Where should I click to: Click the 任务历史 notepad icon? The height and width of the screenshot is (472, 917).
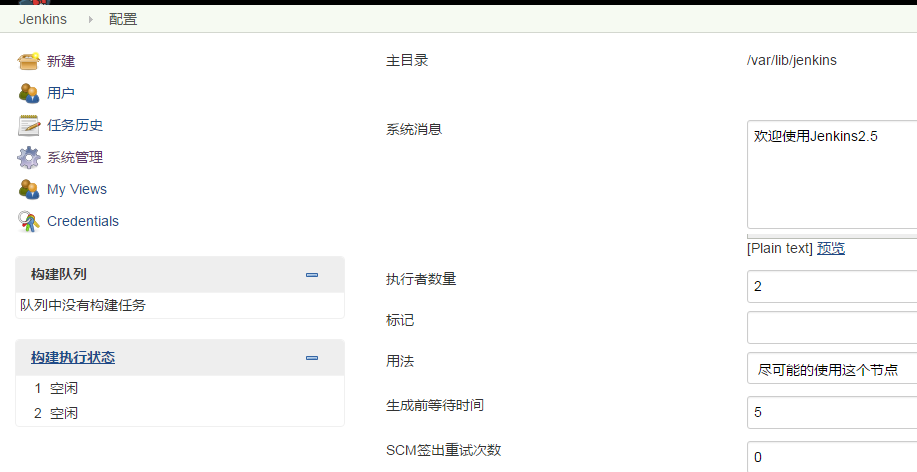[x=29, y=125]
